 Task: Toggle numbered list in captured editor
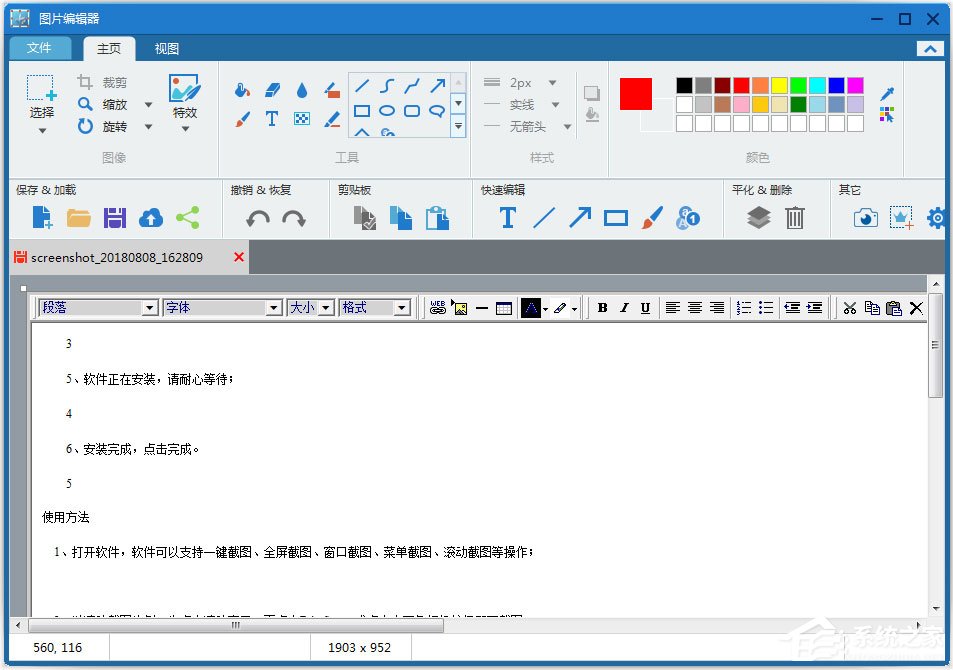[x=743, y=308]
